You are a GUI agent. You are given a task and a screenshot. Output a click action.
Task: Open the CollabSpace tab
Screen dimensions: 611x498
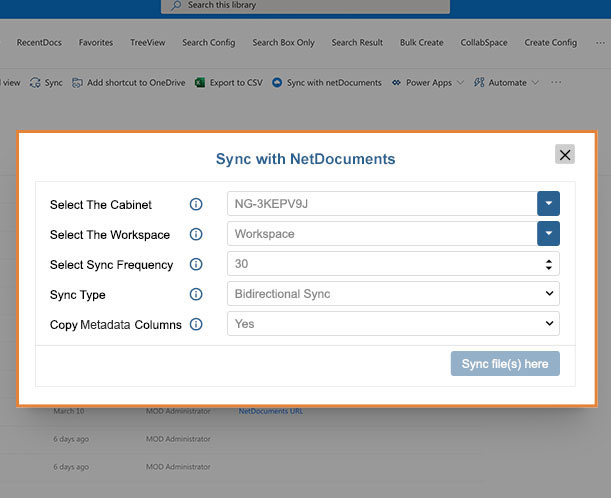pos(484,42)
